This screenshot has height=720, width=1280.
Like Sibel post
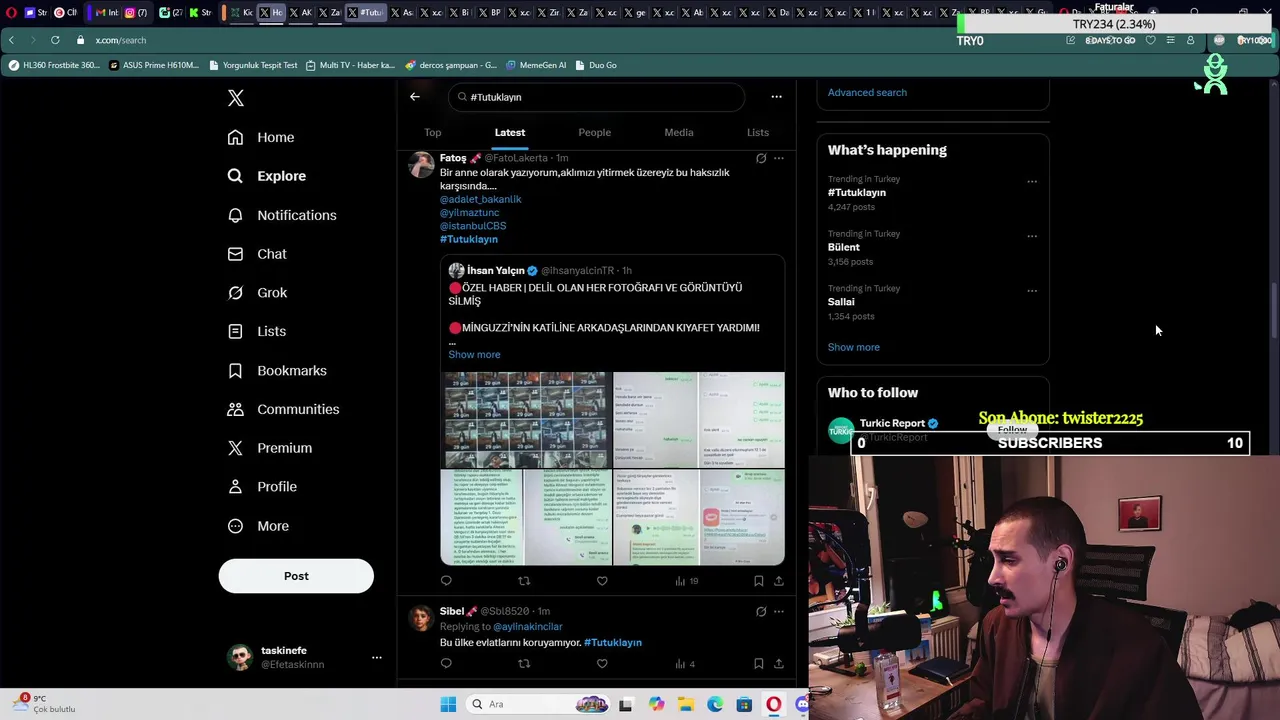[x=602, y=663]
